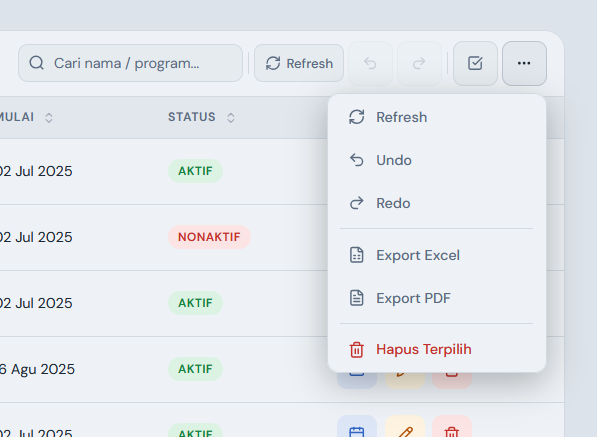Viewport: 597px width, 437px height.
Task: Close the three-dots more options menu button
Action: point(524,63)
